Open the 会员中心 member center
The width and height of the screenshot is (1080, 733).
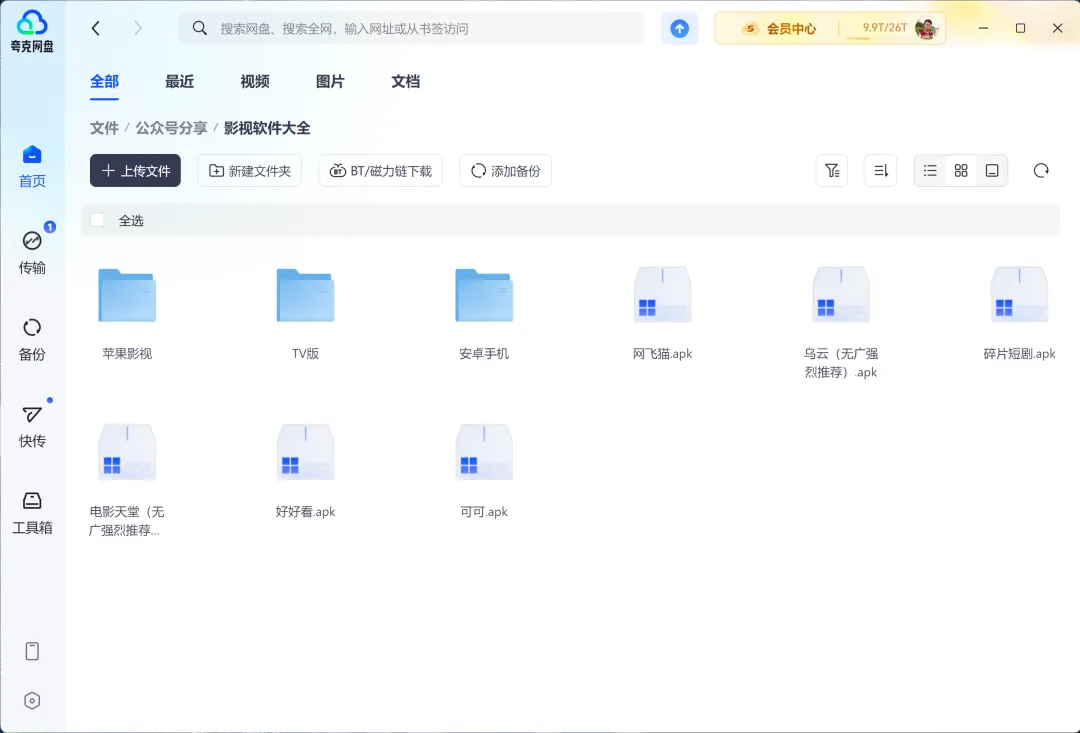779,28
